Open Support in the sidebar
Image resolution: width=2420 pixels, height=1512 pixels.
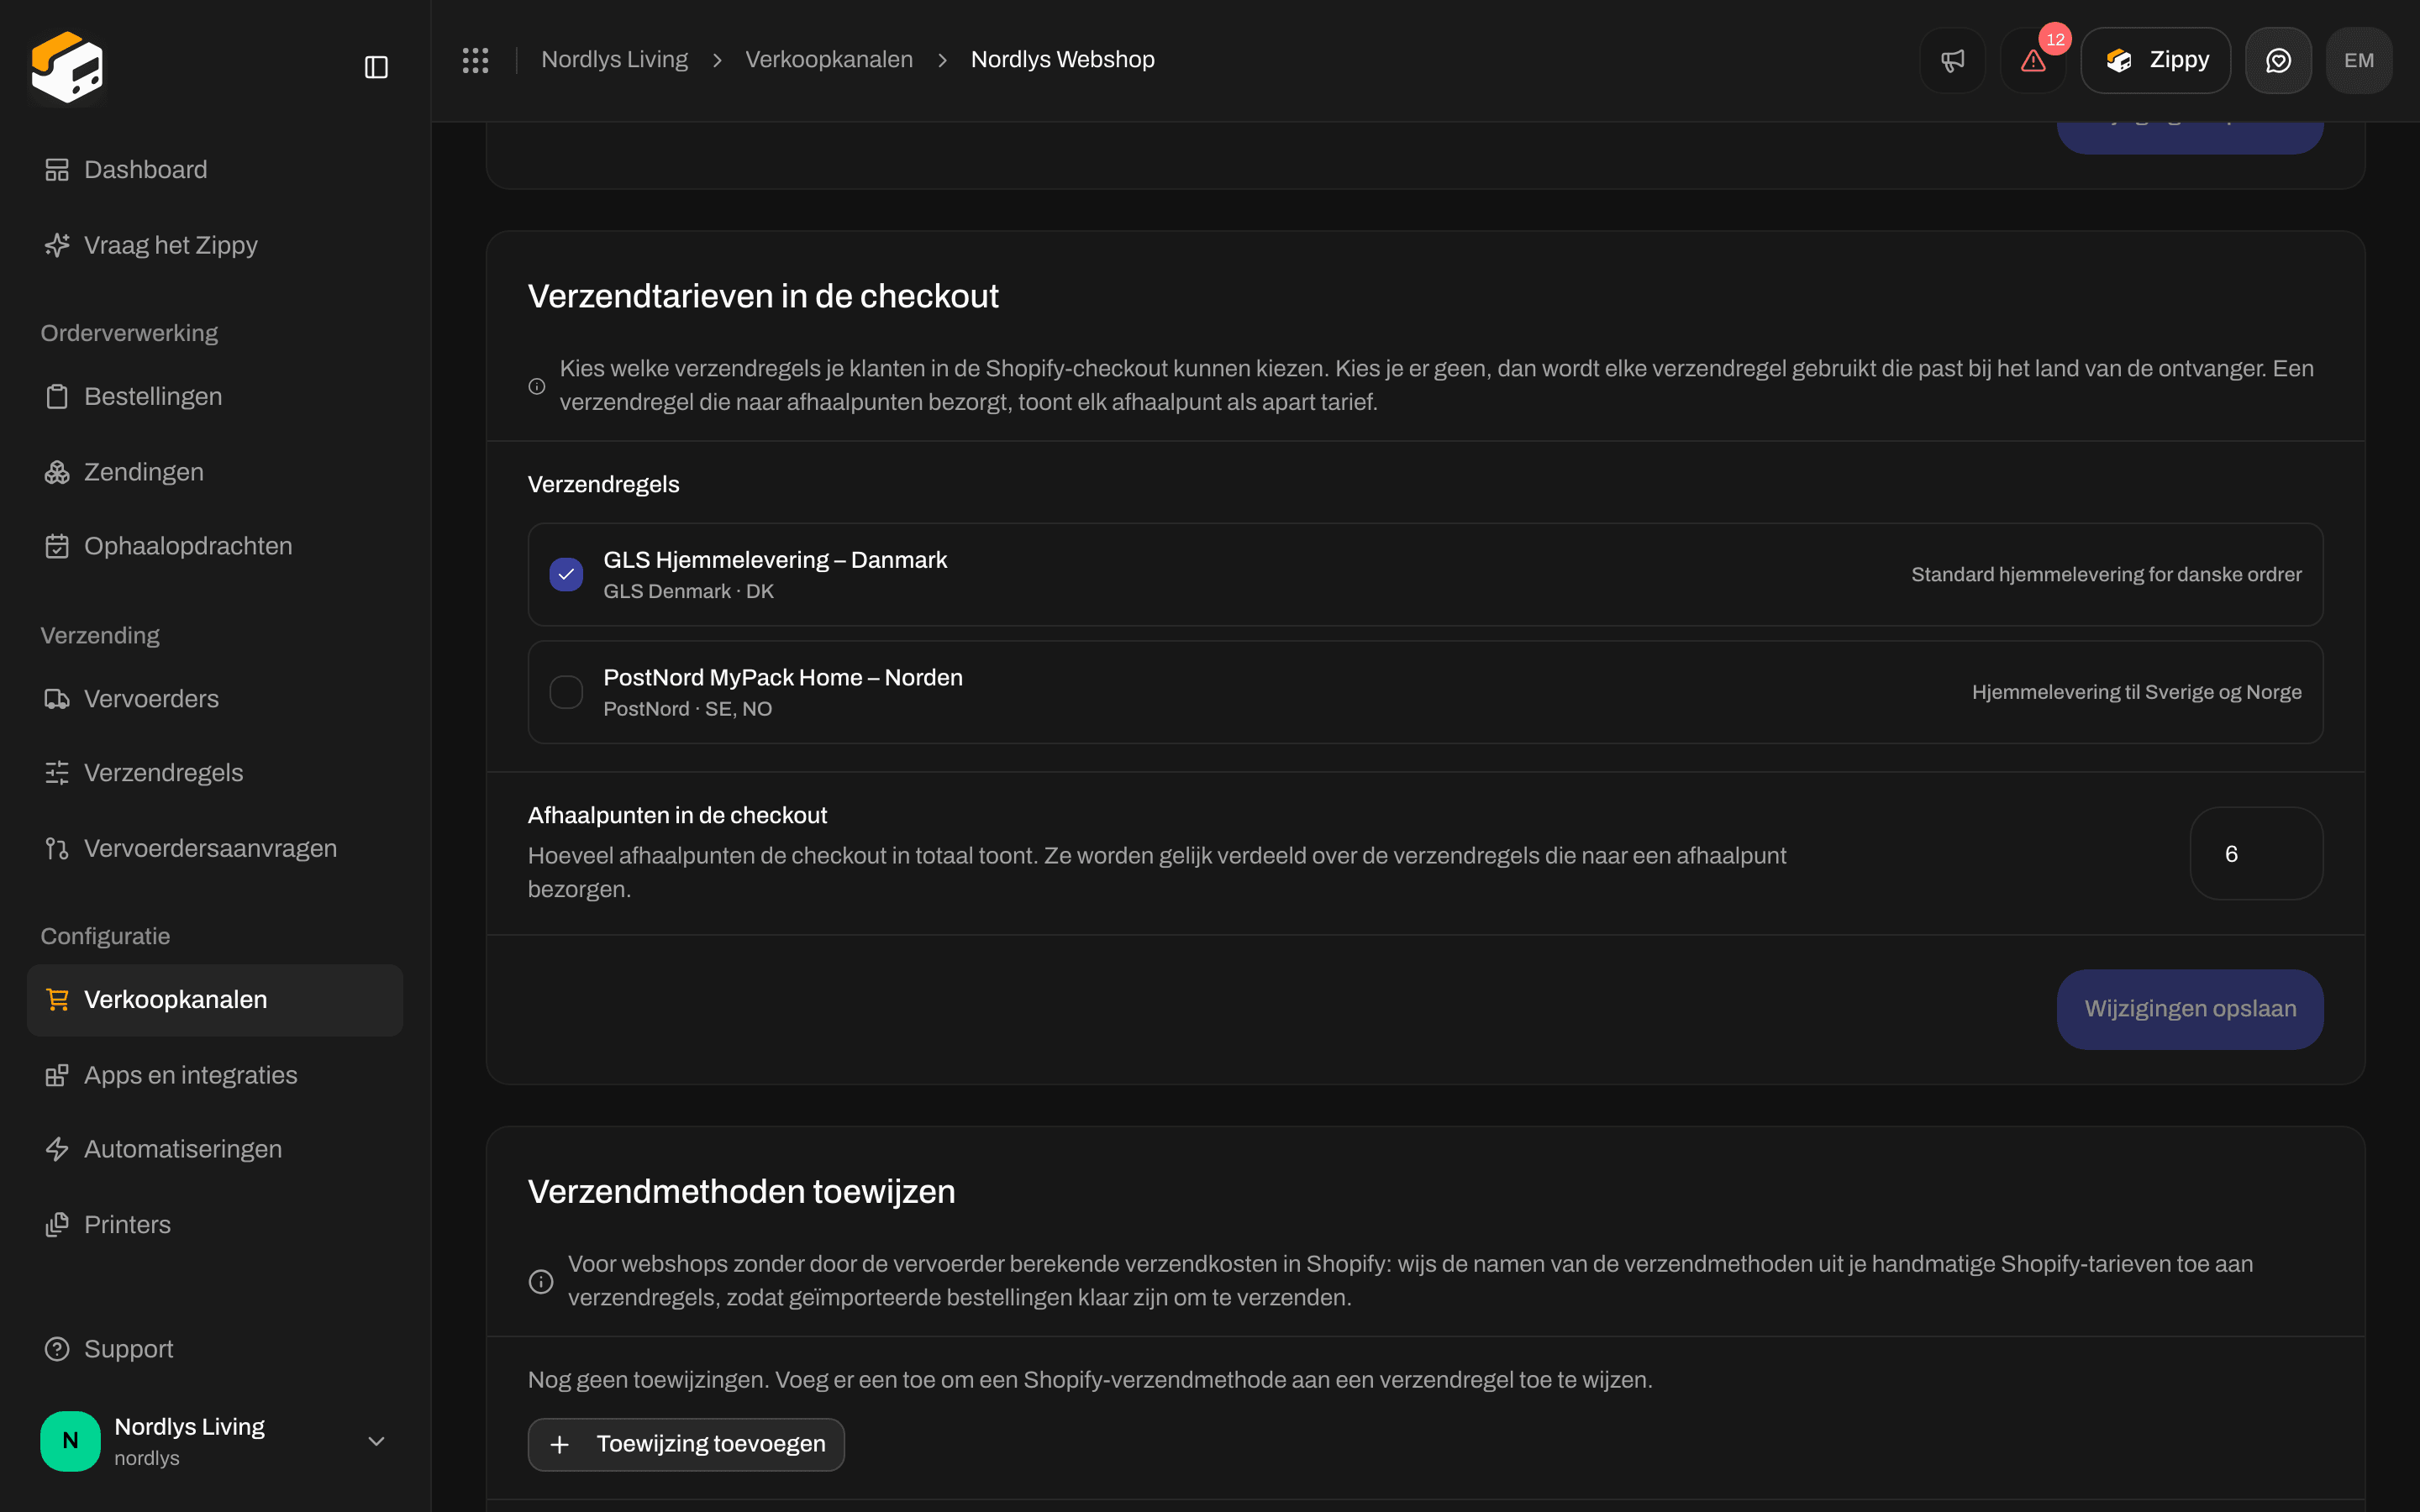(x=215, y=1349)
